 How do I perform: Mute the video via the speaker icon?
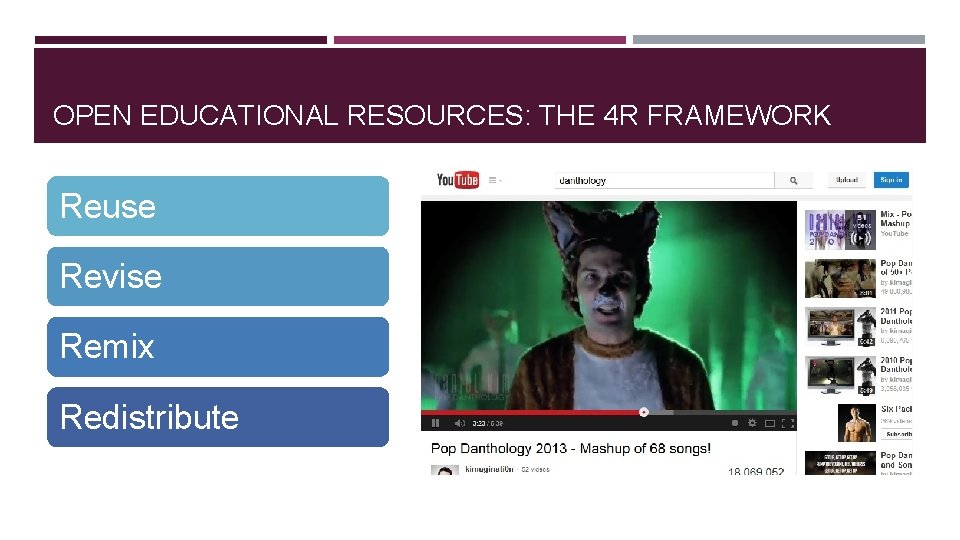(x=460, y=423)
